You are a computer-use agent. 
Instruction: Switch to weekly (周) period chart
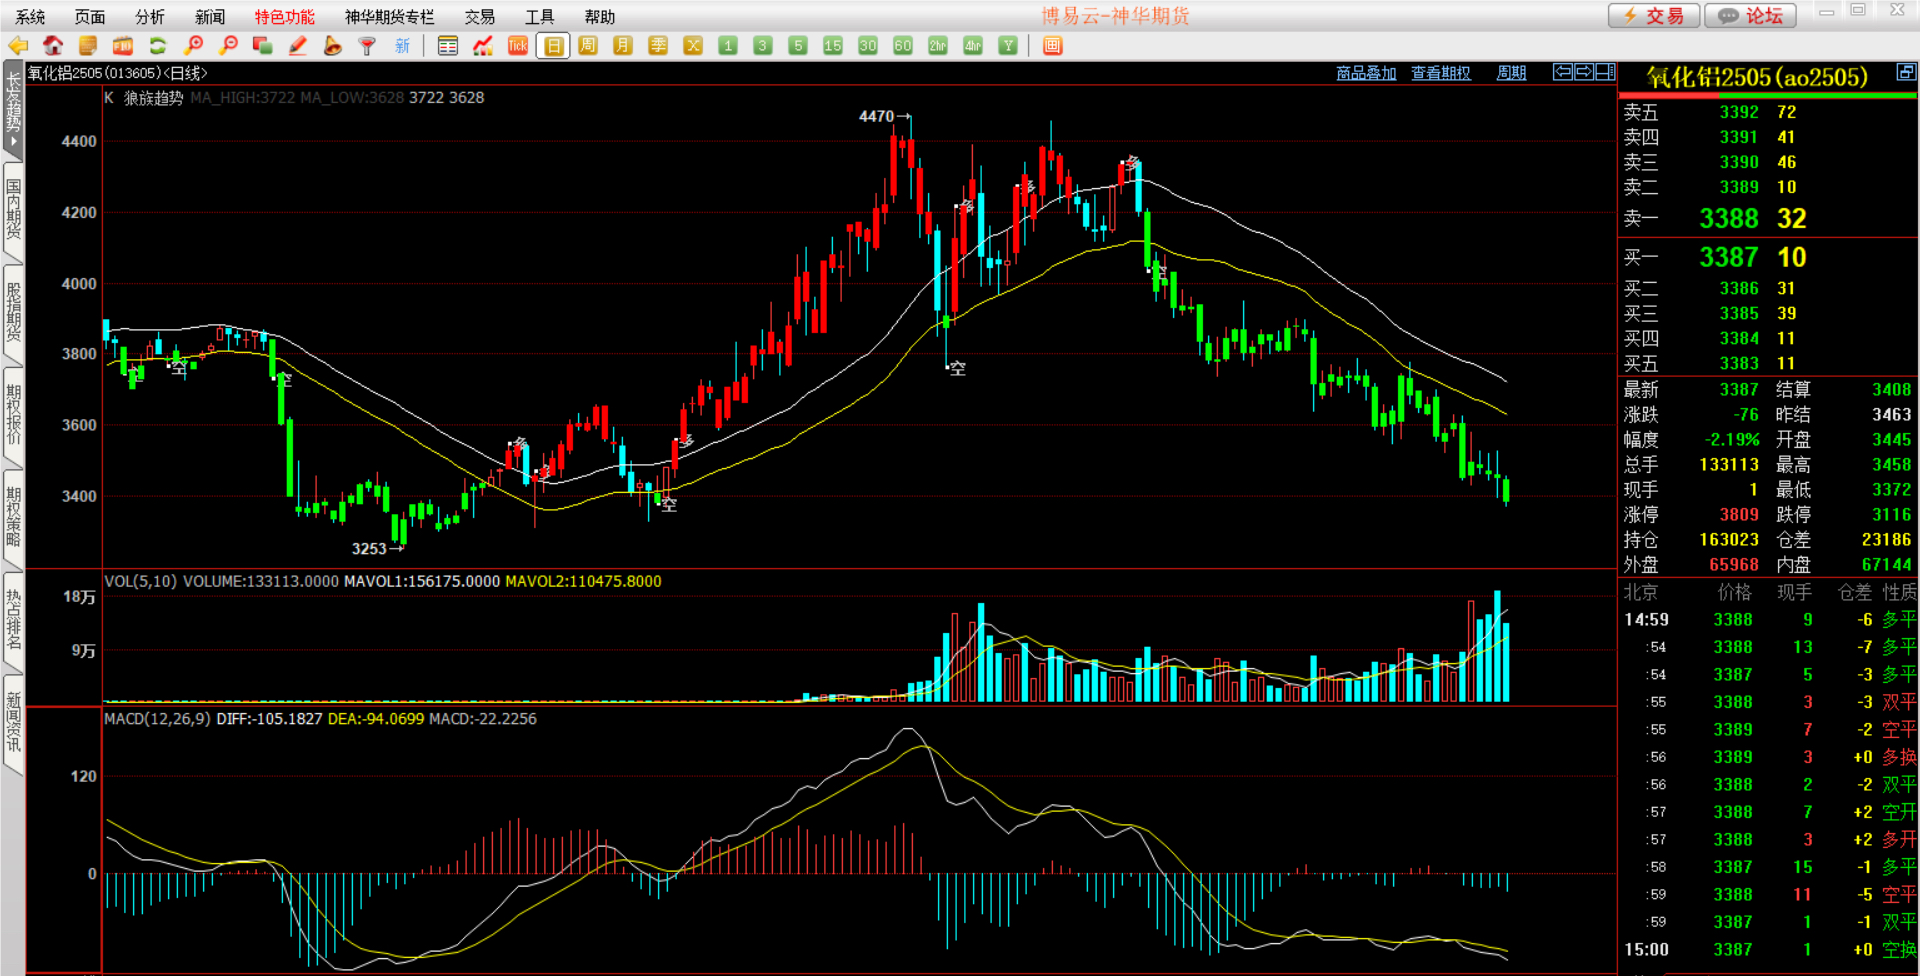coord(588,46)
